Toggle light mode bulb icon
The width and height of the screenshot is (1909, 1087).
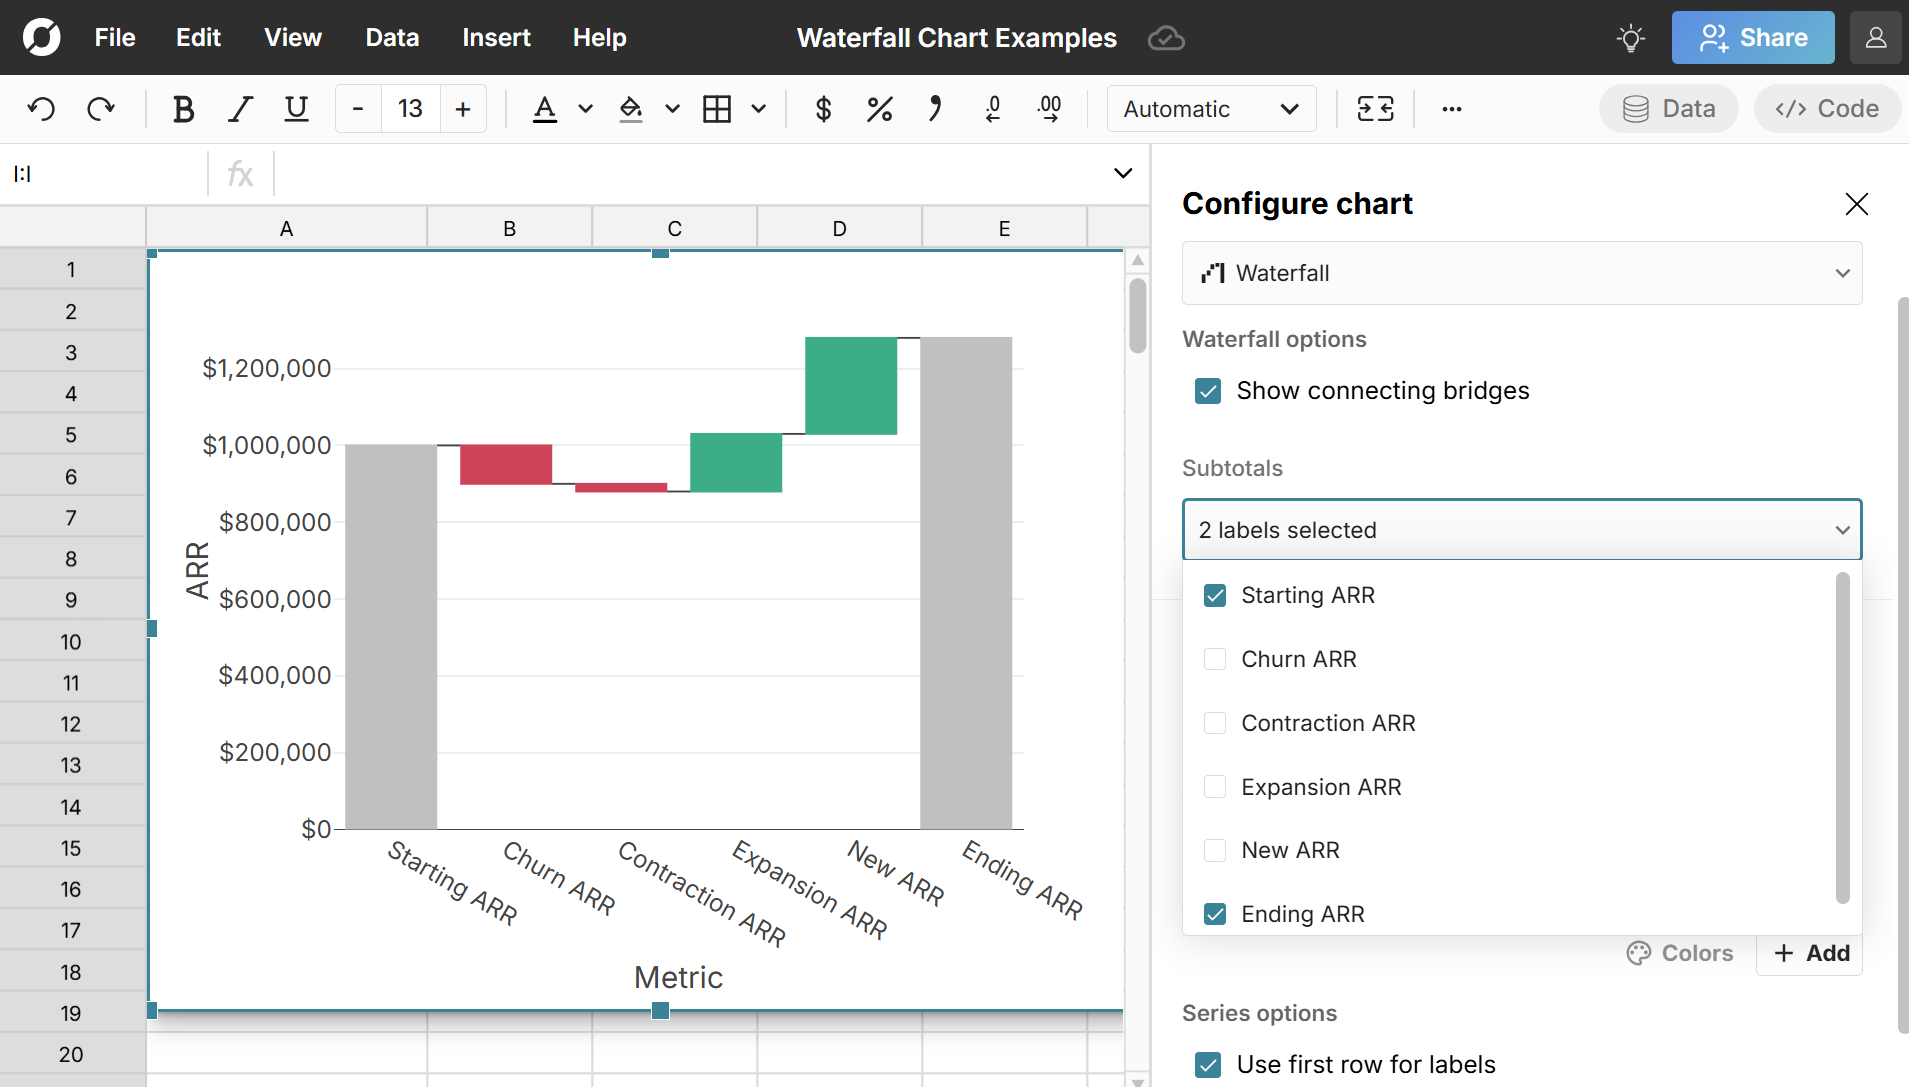(1630, 38)
